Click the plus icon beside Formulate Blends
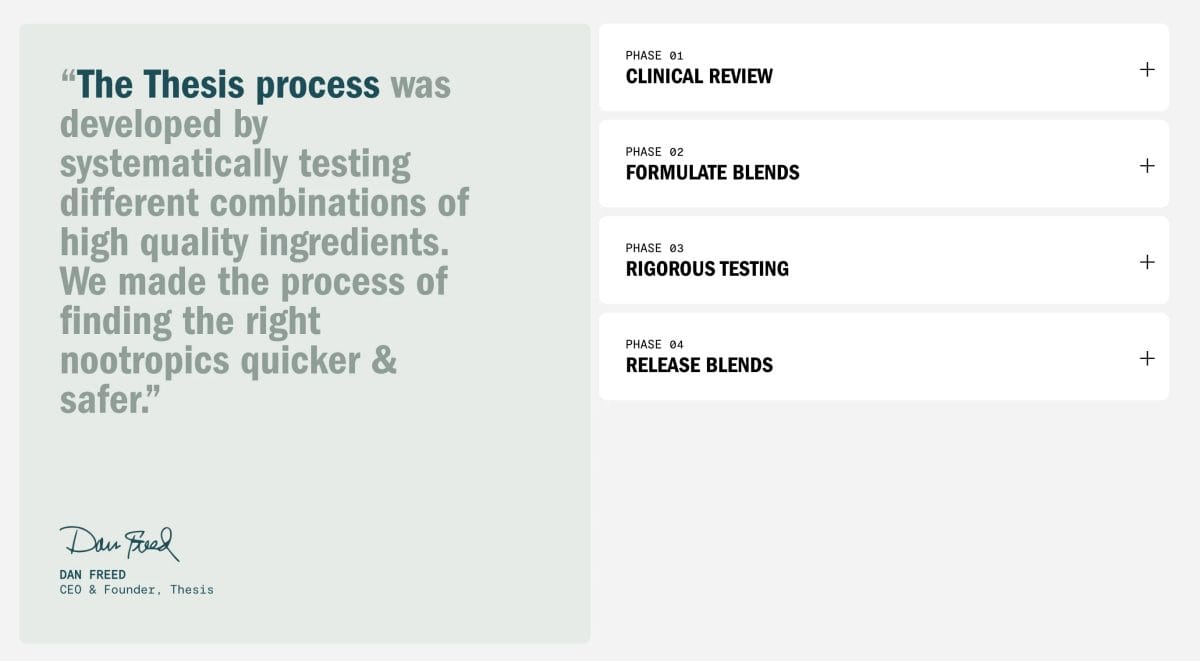 pos(1147,166)
